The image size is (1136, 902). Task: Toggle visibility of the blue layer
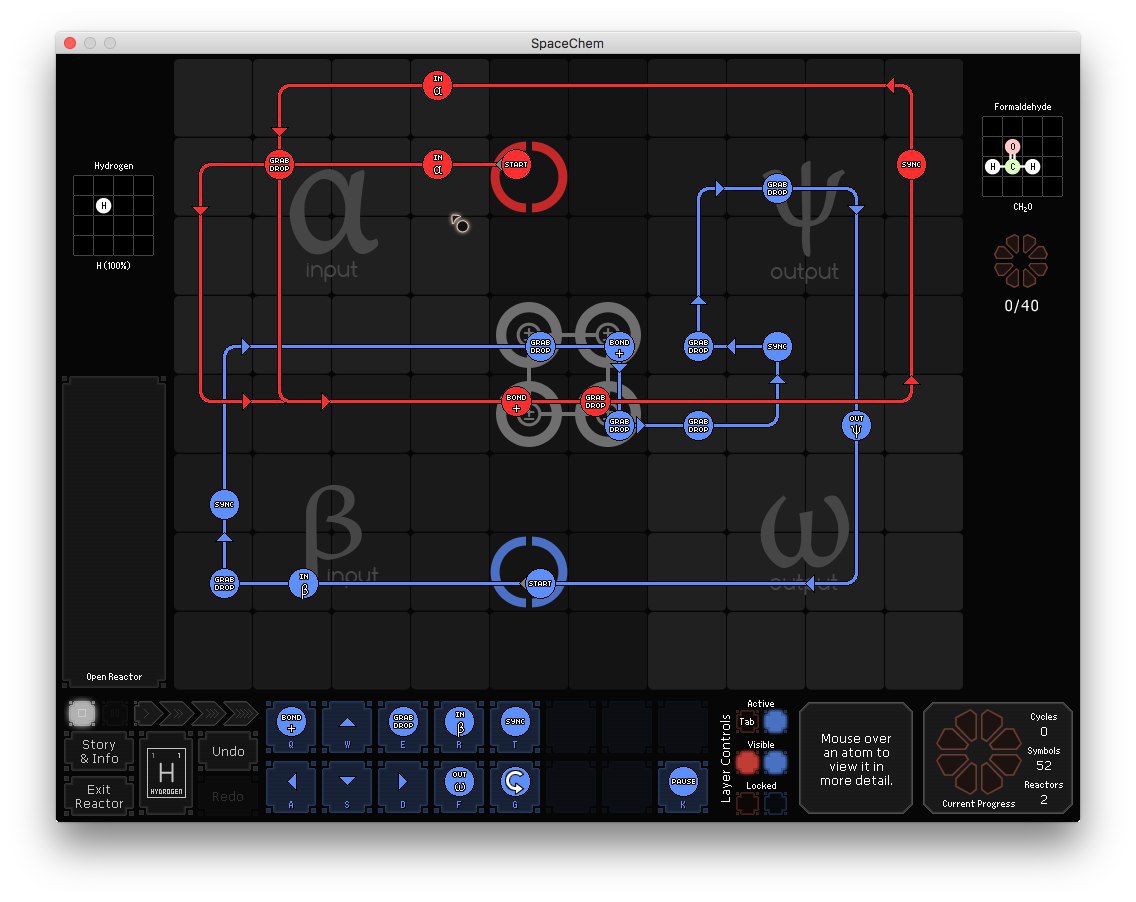pos(774,762)
